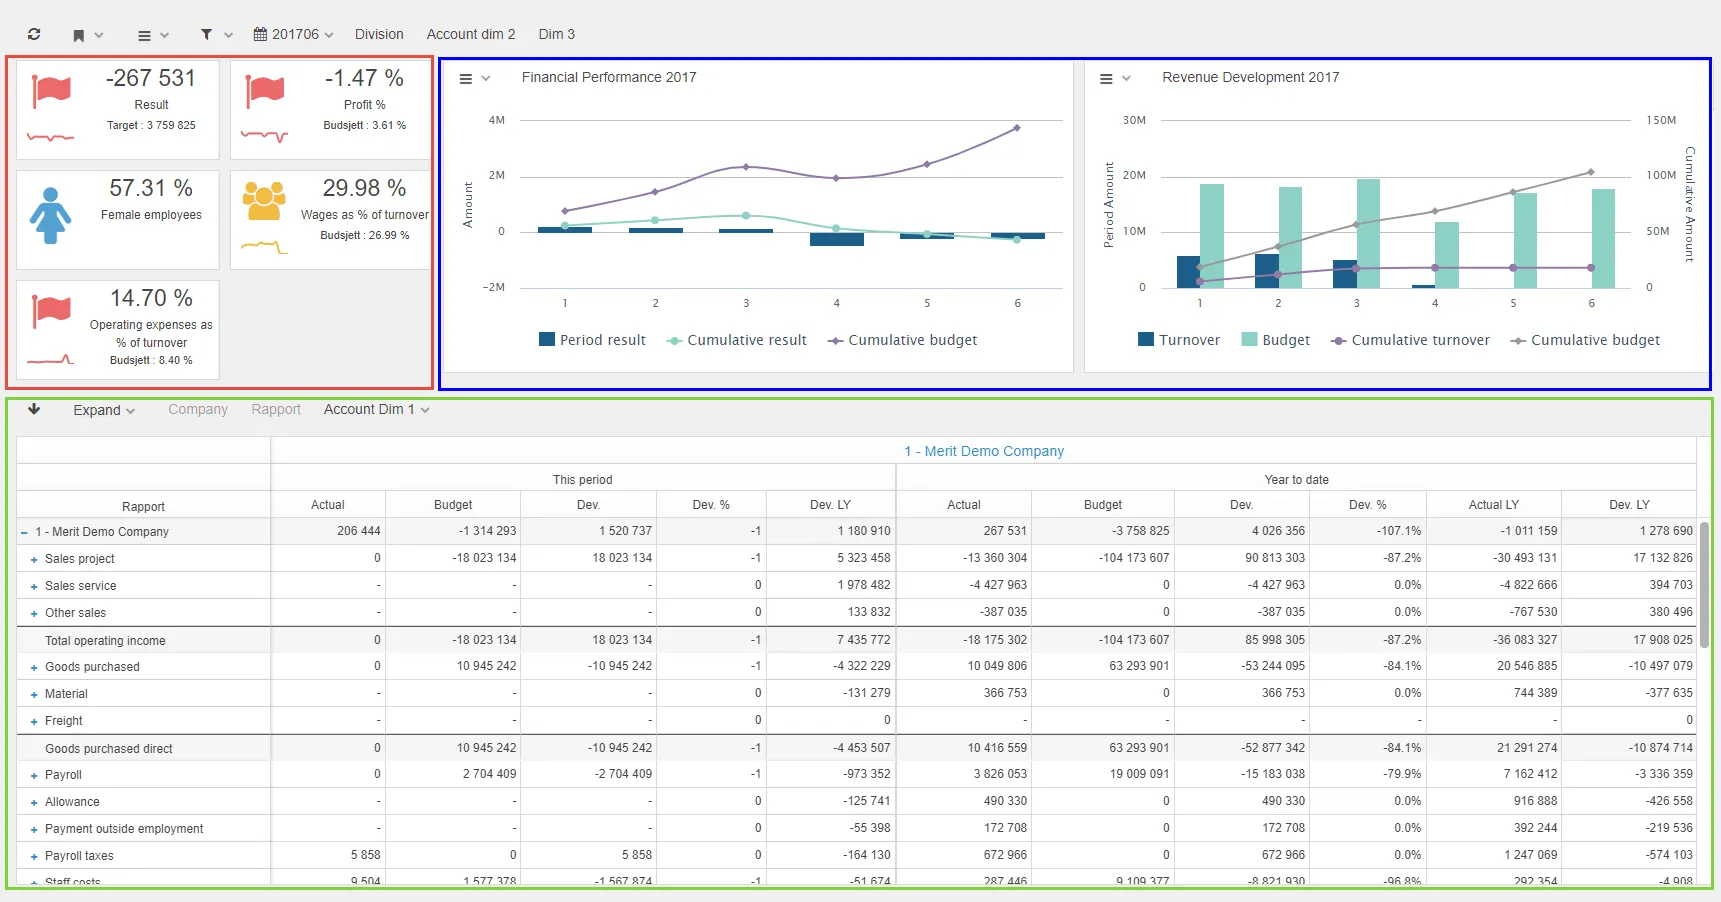
Task: Select Account dim 2 in toolbar
Action: (470, 34)
